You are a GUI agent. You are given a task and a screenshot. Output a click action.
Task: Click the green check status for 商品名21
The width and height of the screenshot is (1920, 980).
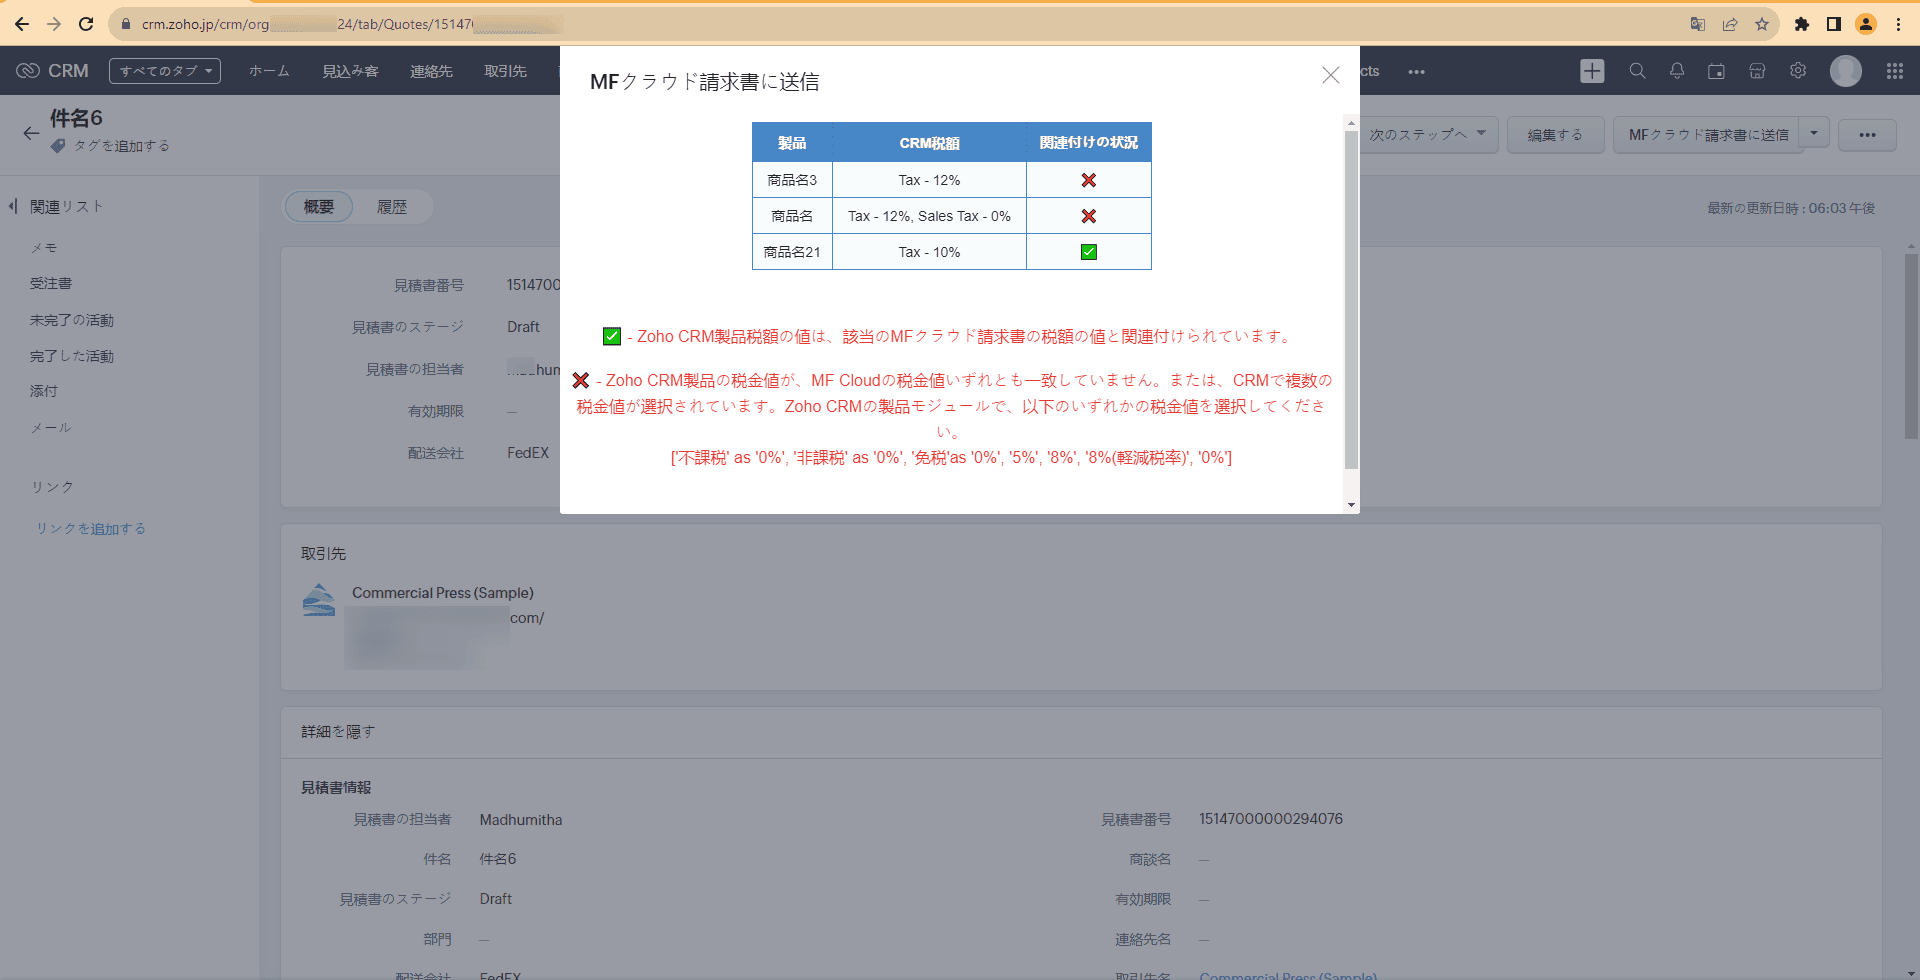(1089, 252)
